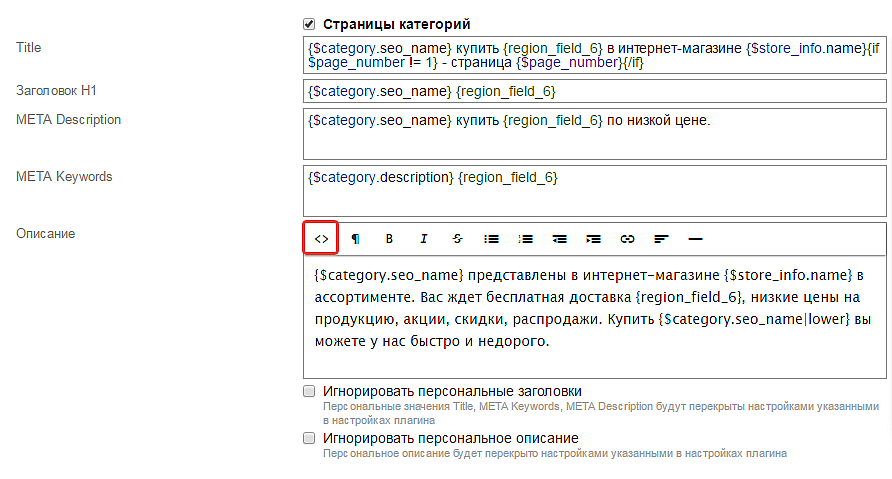Click the 'Title' field label
Image resolution: width=892 pixels, height=479 pixels.
(x=28, y=48)
